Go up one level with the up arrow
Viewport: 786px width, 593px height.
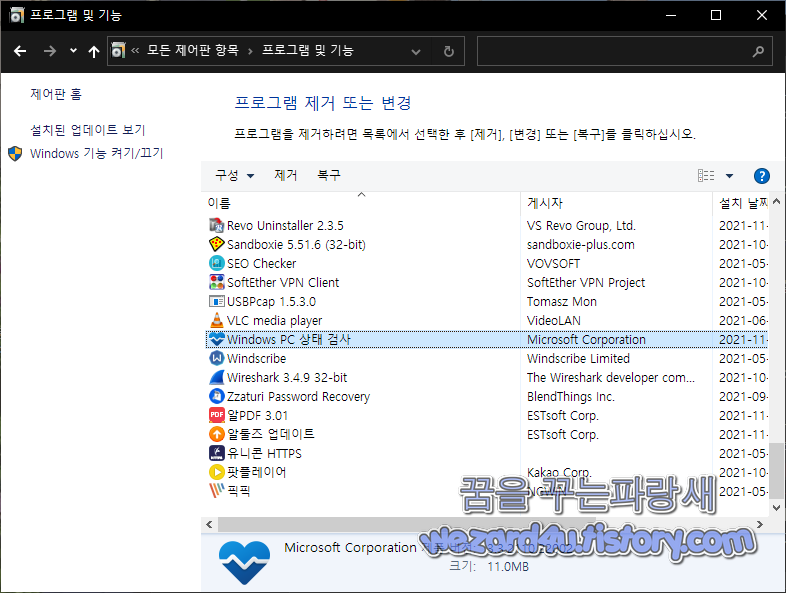coord(94,51)
